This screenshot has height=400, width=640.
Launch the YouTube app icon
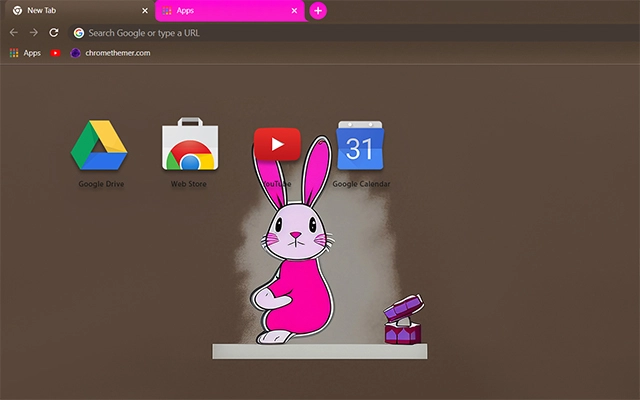point(277,144)
